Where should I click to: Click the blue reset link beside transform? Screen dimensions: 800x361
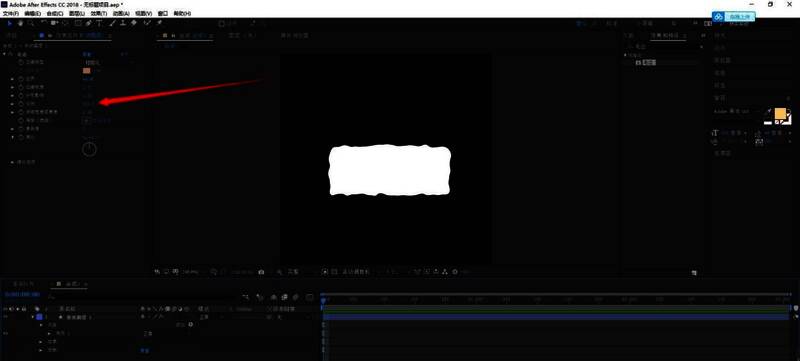coord(145,351)
